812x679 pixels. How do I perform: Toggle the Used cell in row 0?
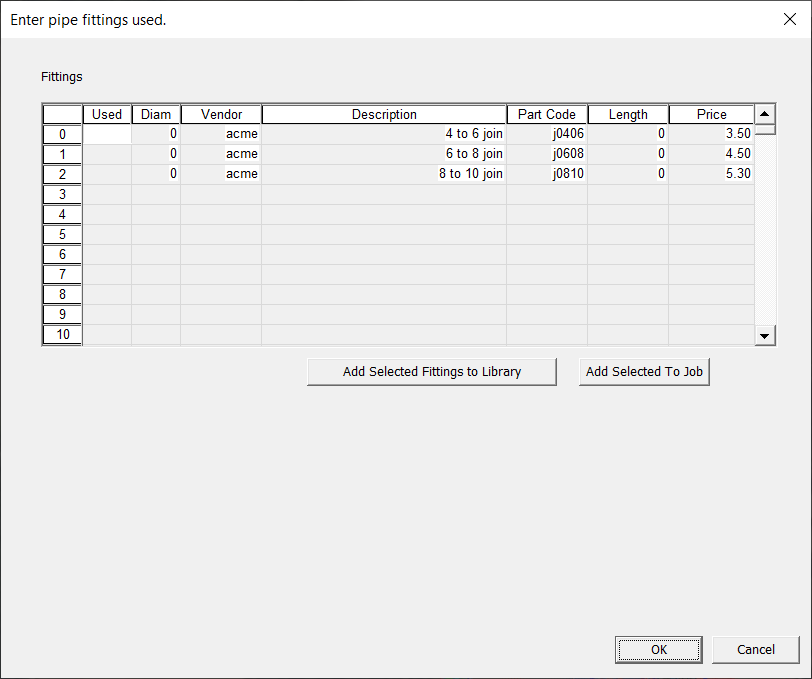click(107, 134)
